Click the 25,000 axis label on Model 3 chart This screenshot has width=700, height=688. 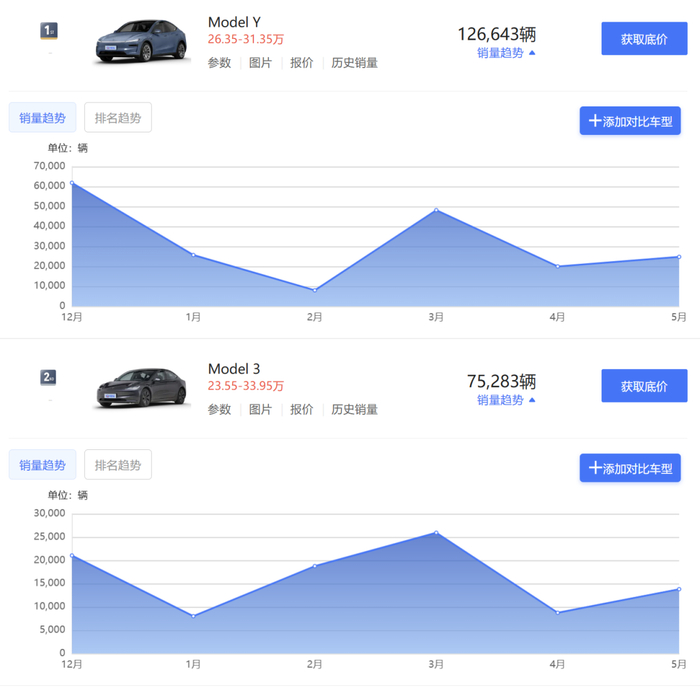[x=50, y=537]
